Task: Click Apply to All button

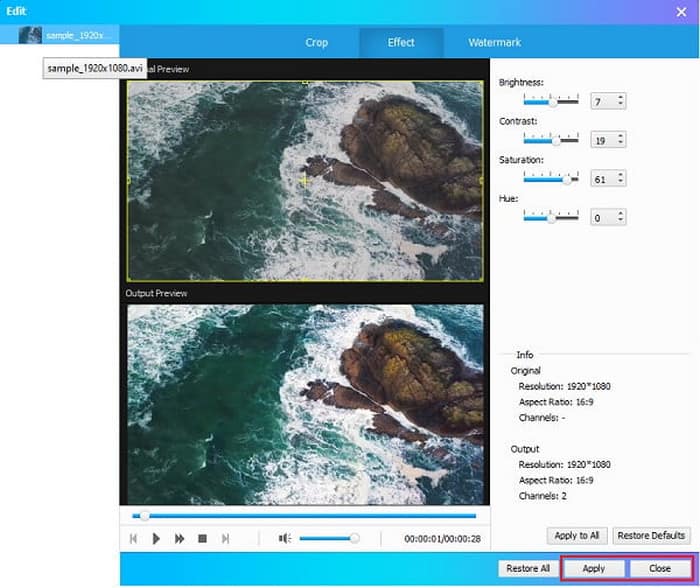Action: click(576, 535)
